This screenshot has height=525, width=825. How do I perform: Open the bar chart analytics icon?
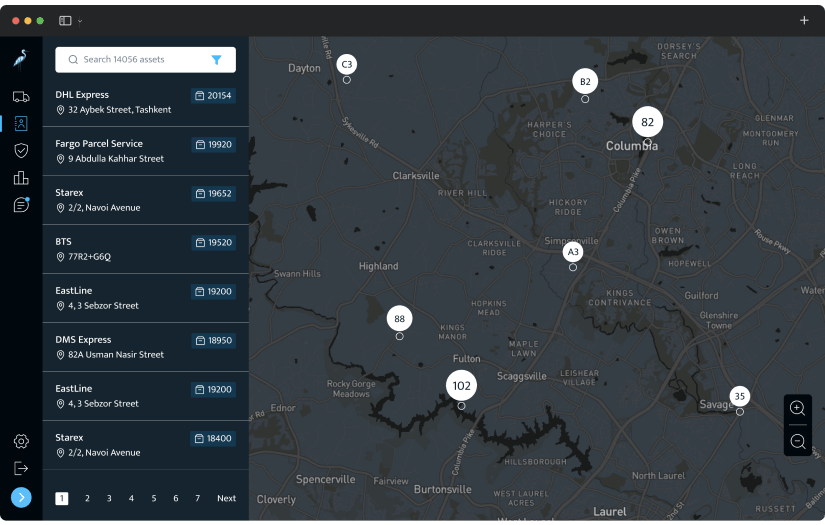pos(21,178)
